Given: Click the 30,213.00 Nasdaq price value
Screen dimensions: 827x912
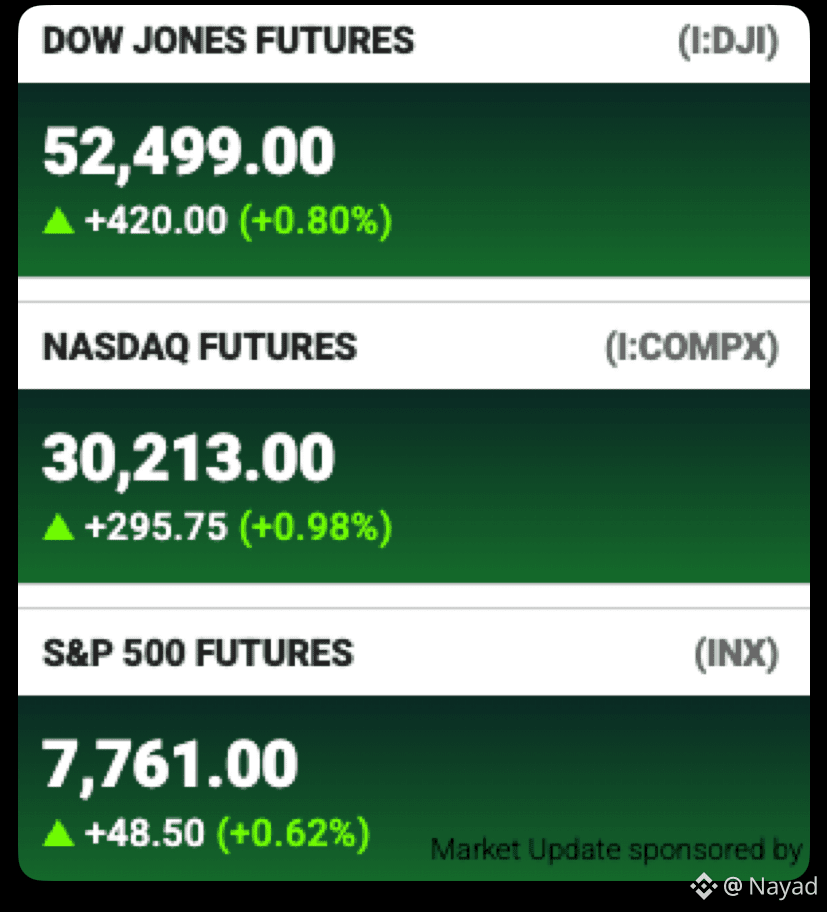Looking at the screenshot, I should tap(189, 459).
